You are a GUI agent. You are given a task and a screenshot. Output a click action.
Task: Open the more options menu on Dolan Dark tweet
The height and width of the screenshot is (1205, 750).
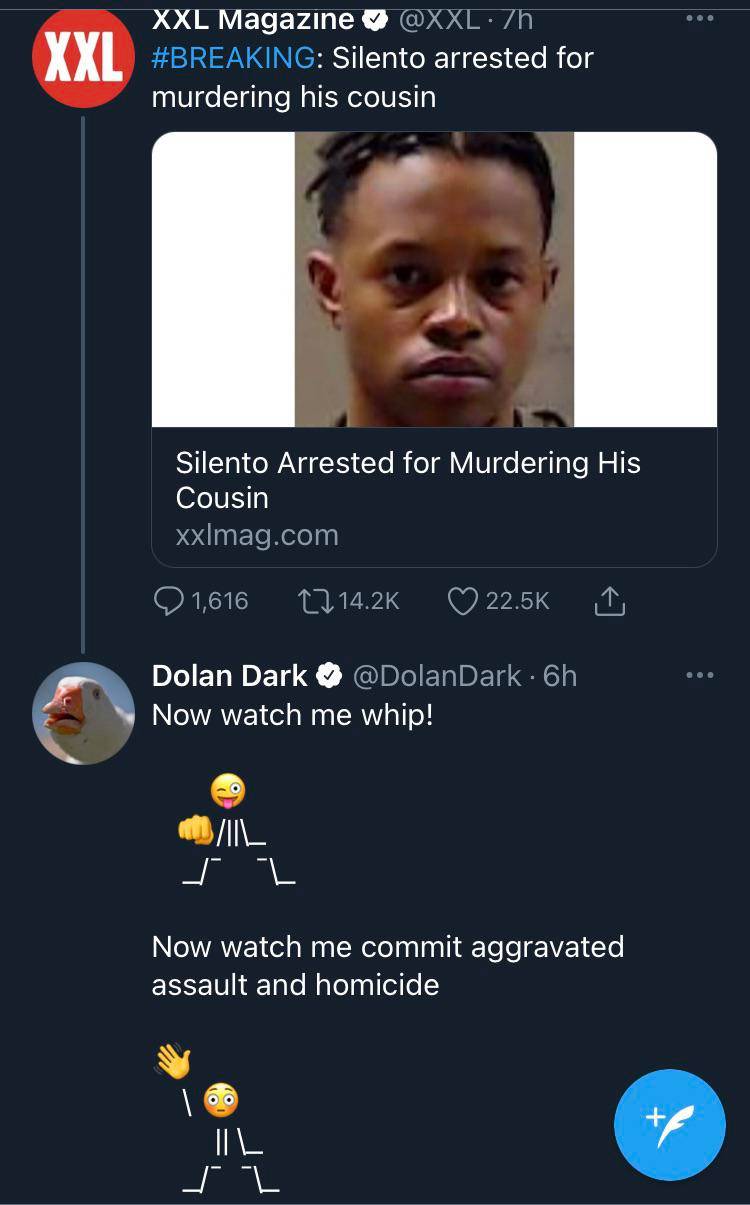pos(699,676)
